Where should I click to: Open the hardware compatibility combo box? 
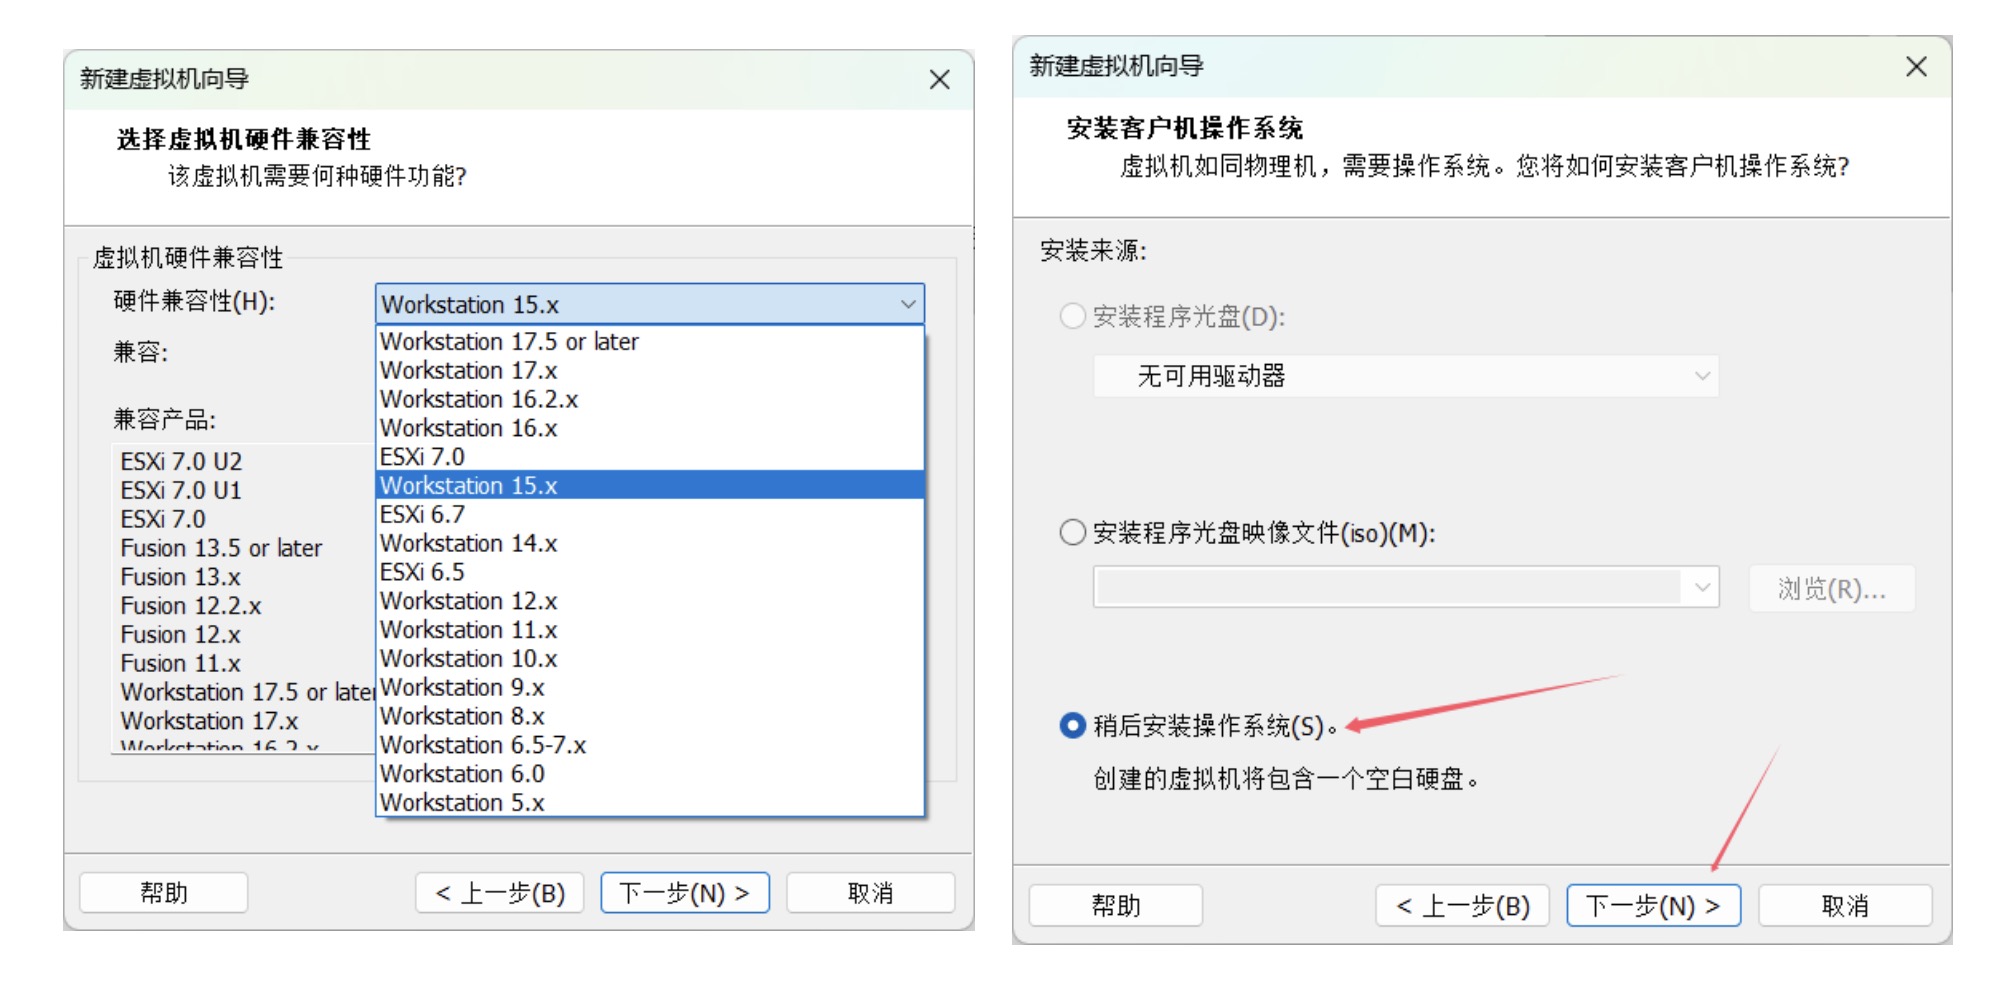[x=650, y=304]
